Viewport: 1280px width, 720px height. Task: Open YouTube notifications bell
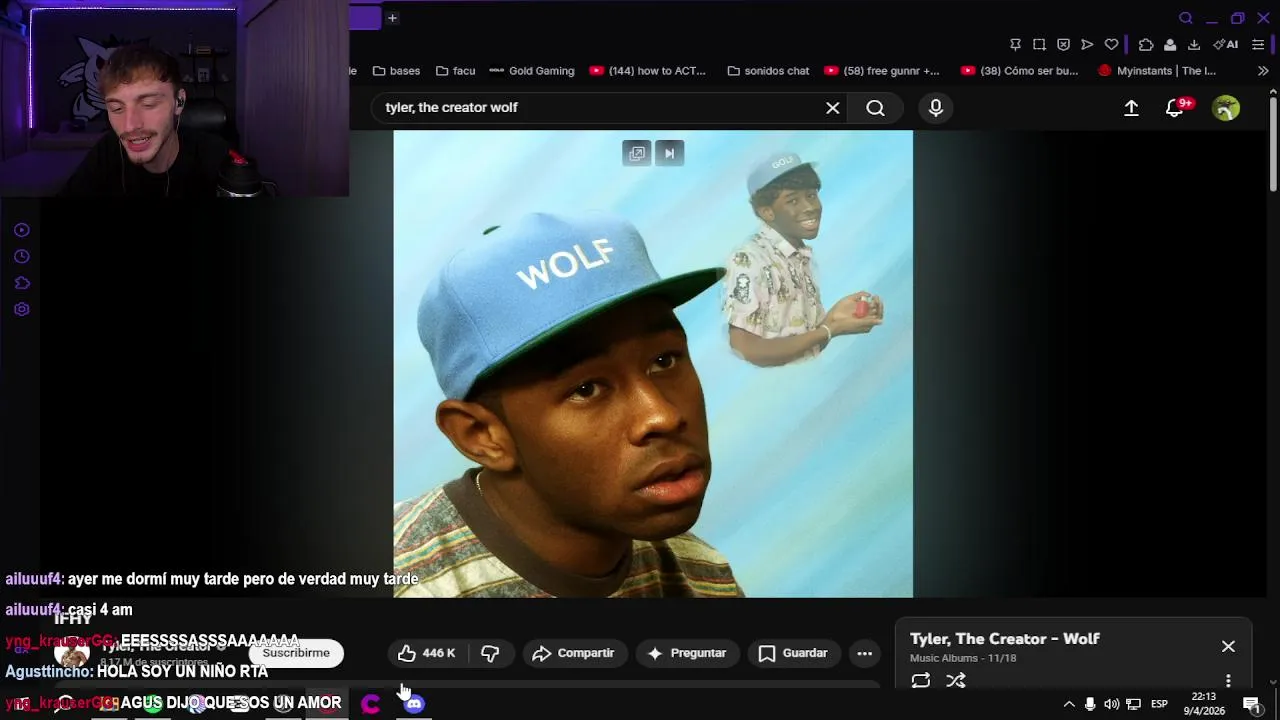coord(1175,108)
